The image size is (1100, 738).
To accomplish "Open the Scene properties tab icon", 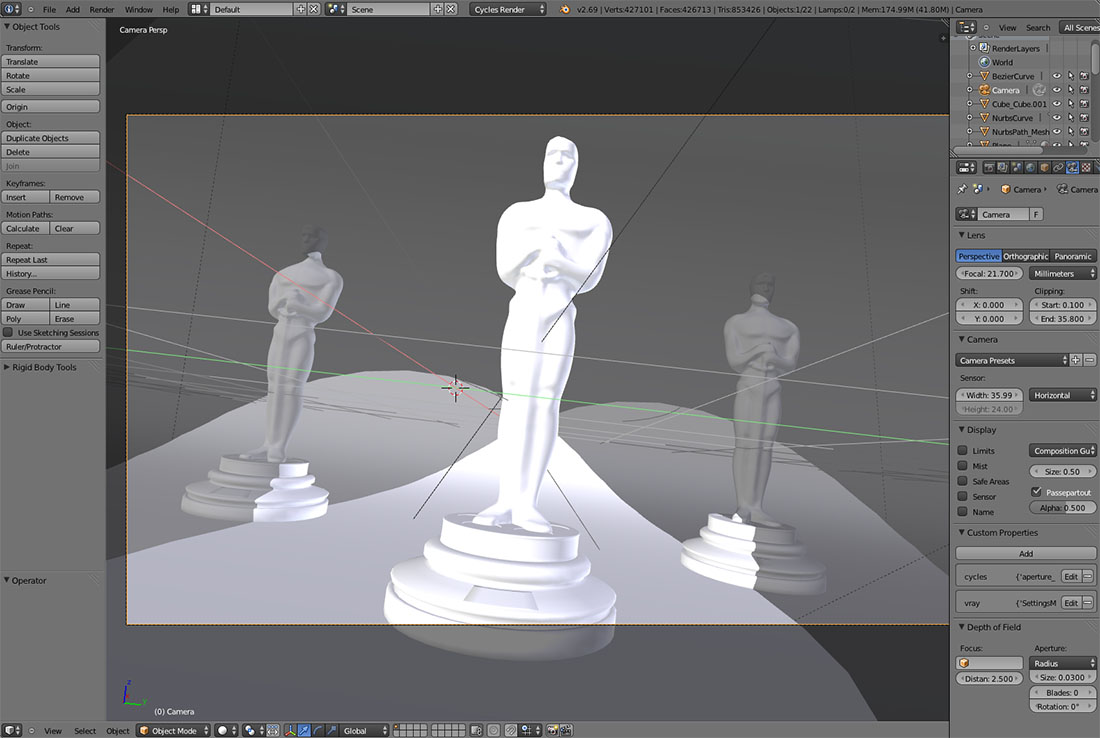I will click(x=1017, y=168).
